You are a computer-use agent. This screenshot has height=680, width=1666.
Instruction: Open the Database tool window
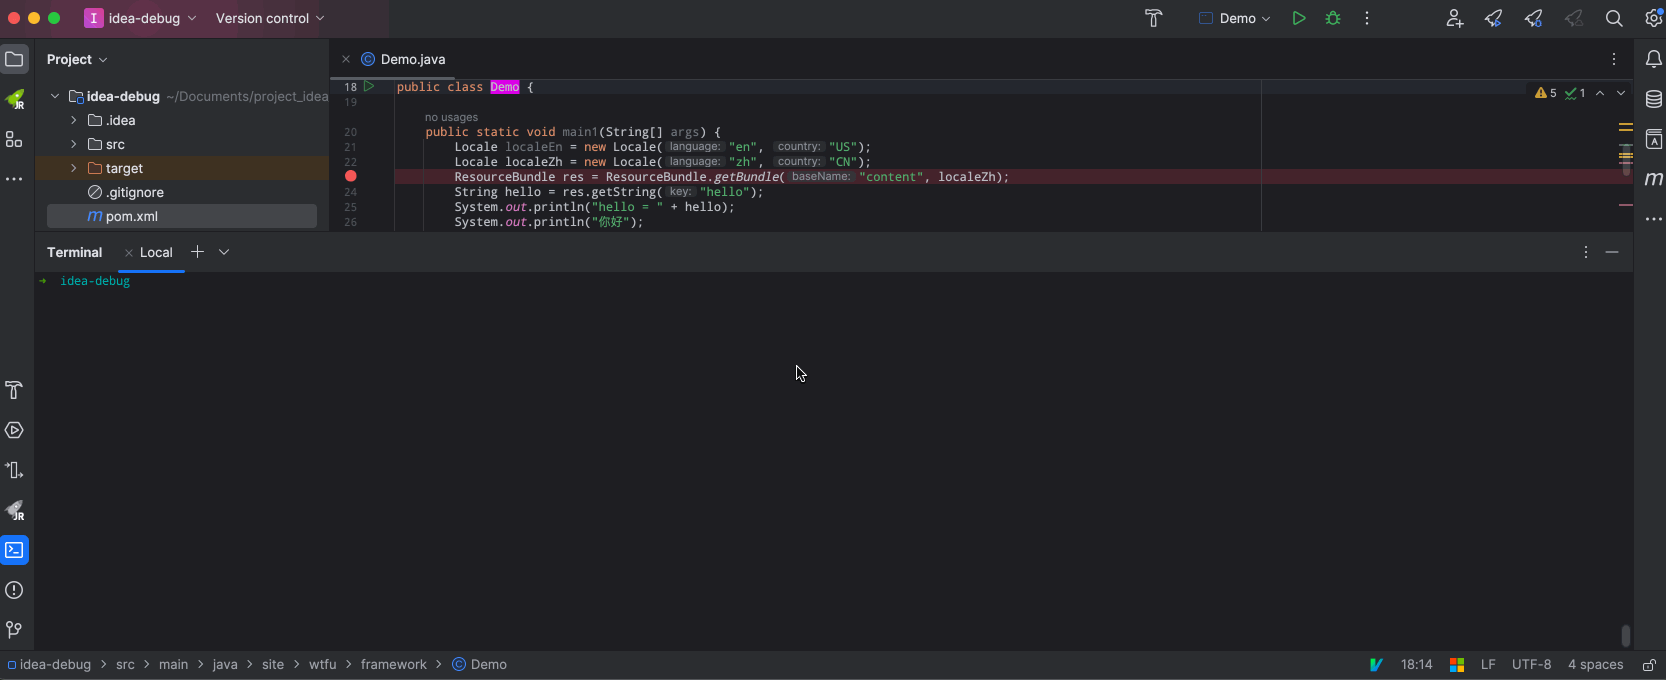coord(1654,99)
